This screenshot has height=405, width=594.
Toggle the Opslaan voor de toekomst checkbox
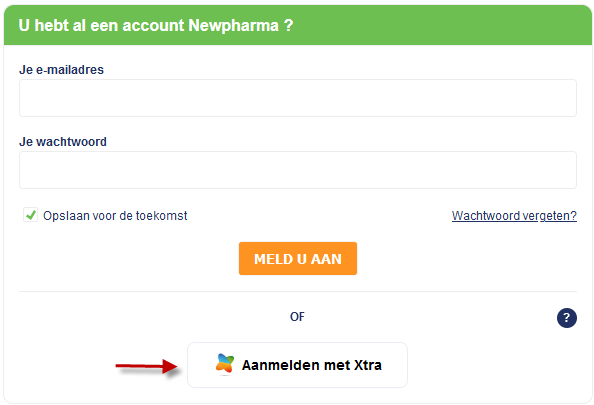[x=30, y=215]
